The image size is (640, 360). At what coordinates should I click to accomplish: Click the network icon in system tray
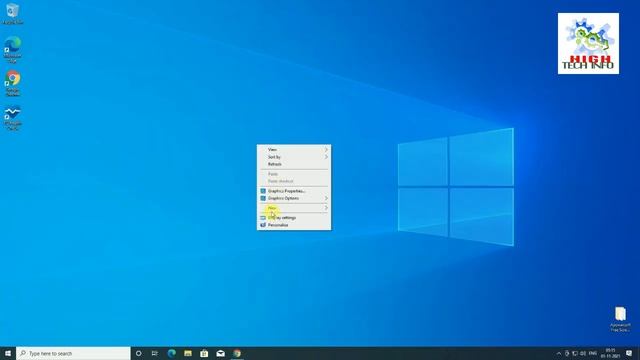(x=575, y=353)
